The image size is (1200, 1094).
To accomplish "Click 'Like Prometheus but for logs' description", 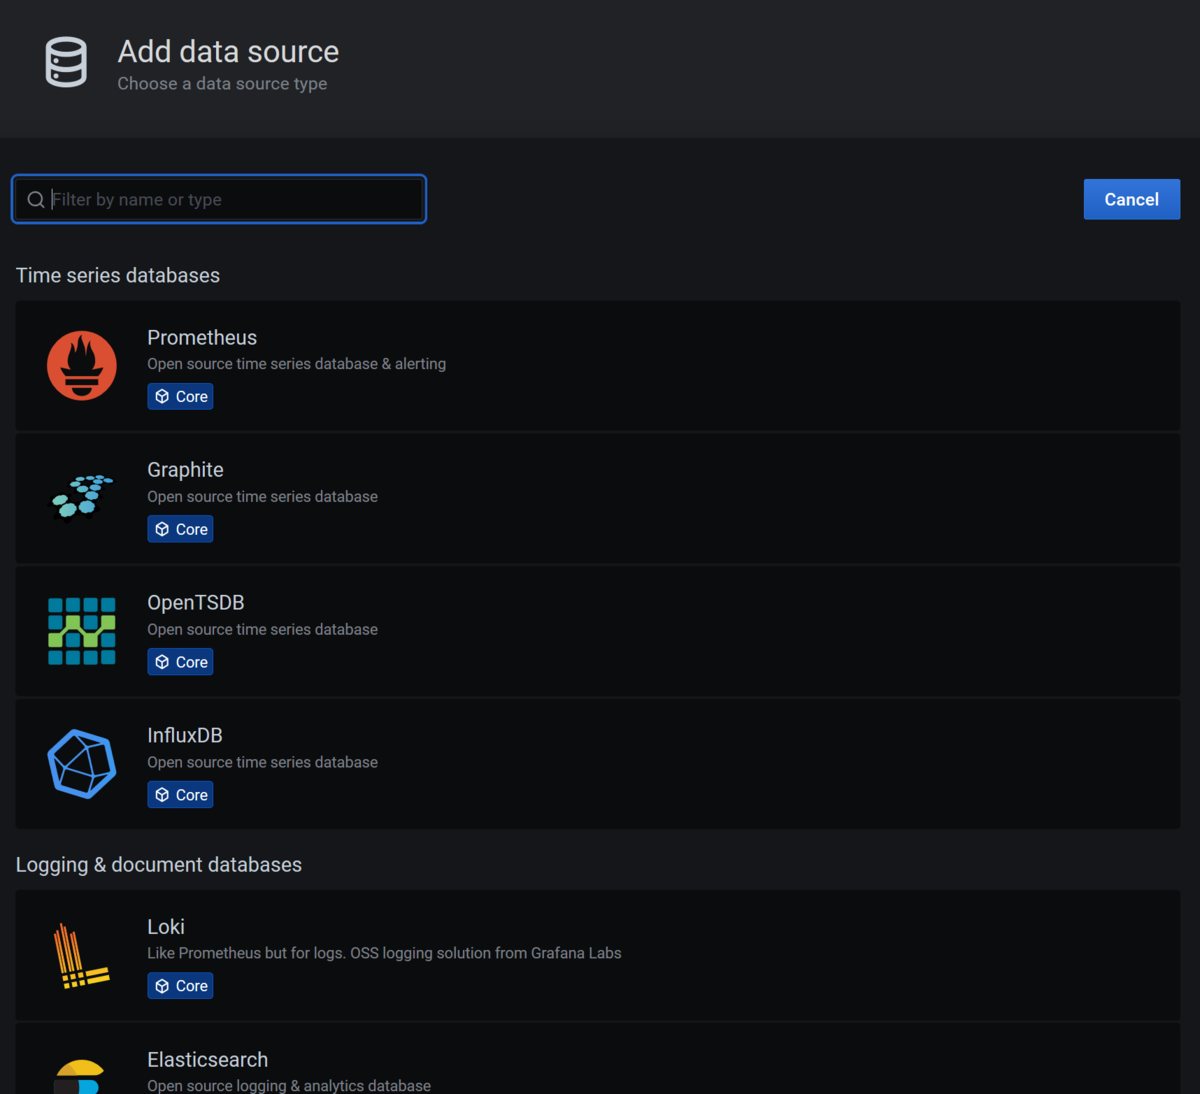I will [384, 953].
